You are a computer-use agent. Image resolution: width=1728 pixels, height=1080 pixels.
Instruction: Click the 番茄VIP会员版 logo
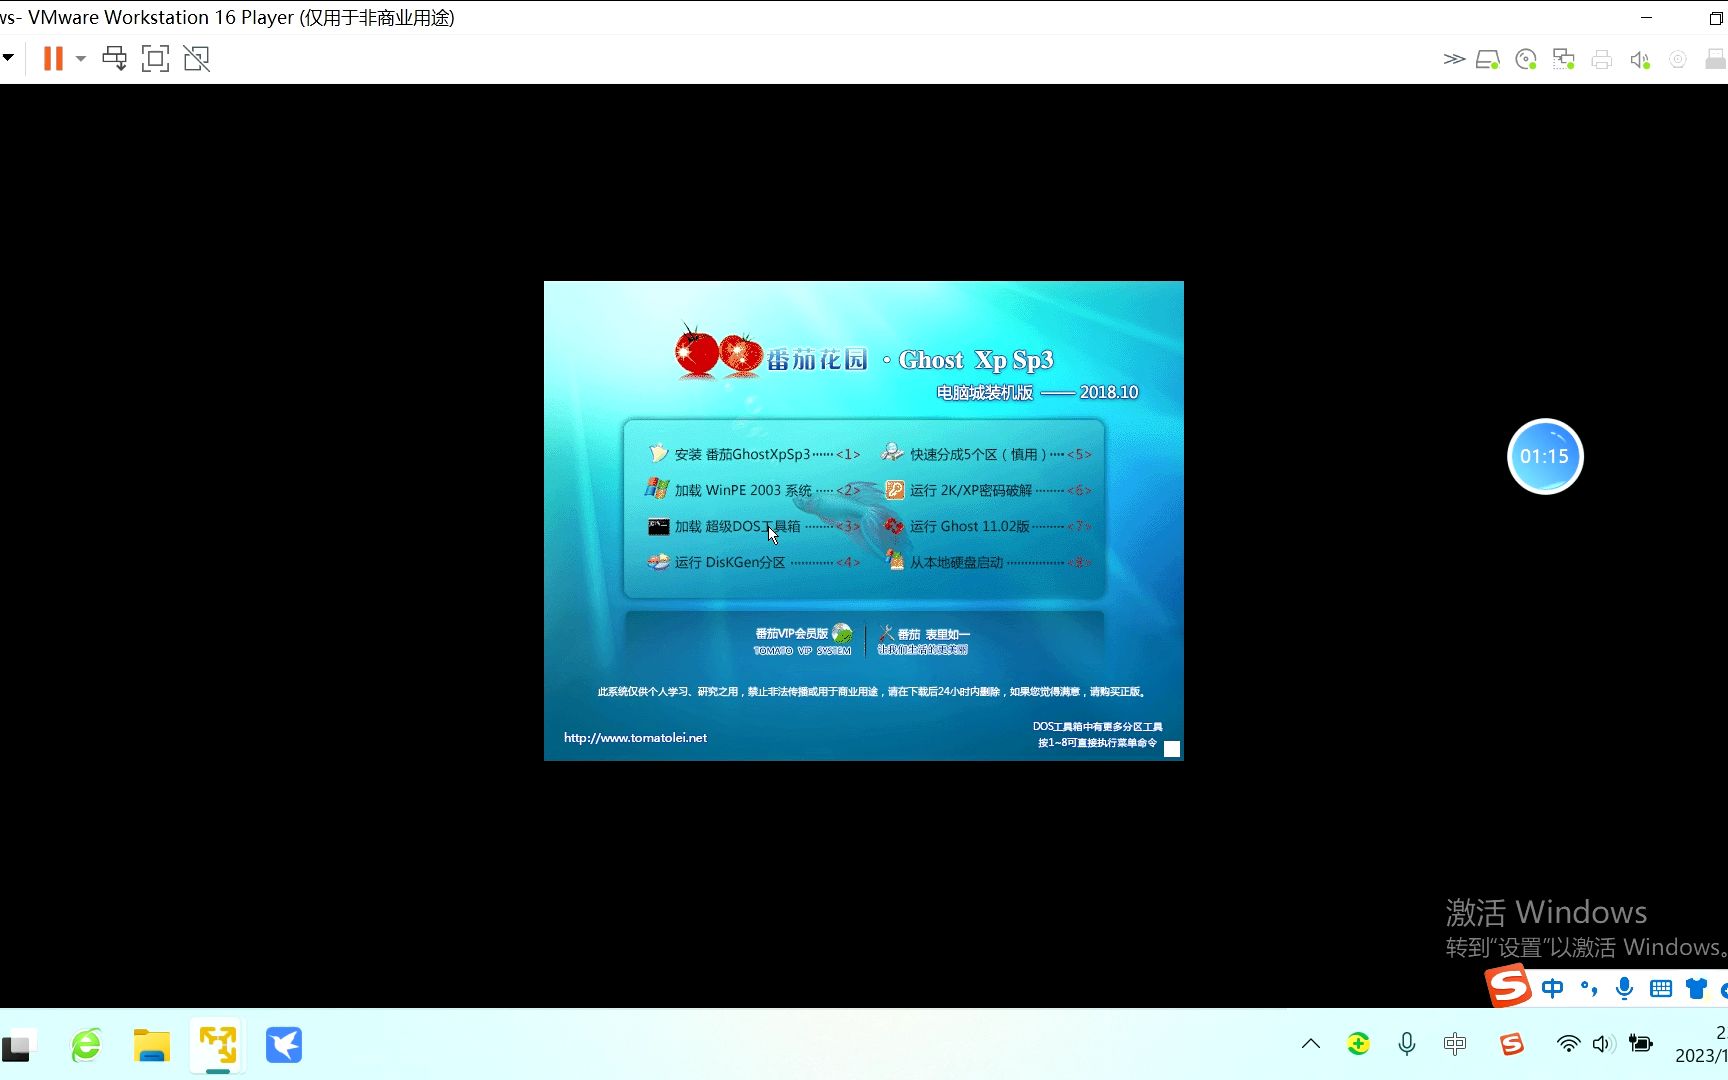804,640
